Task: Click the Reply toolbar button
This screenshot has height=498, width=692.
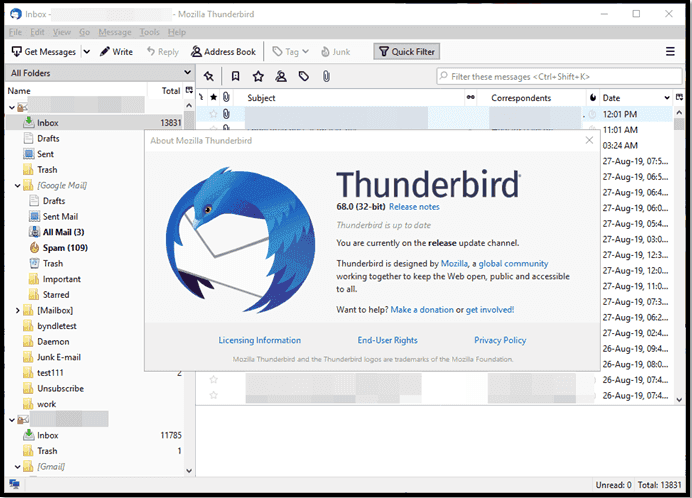Action: (x=163, y=52)
